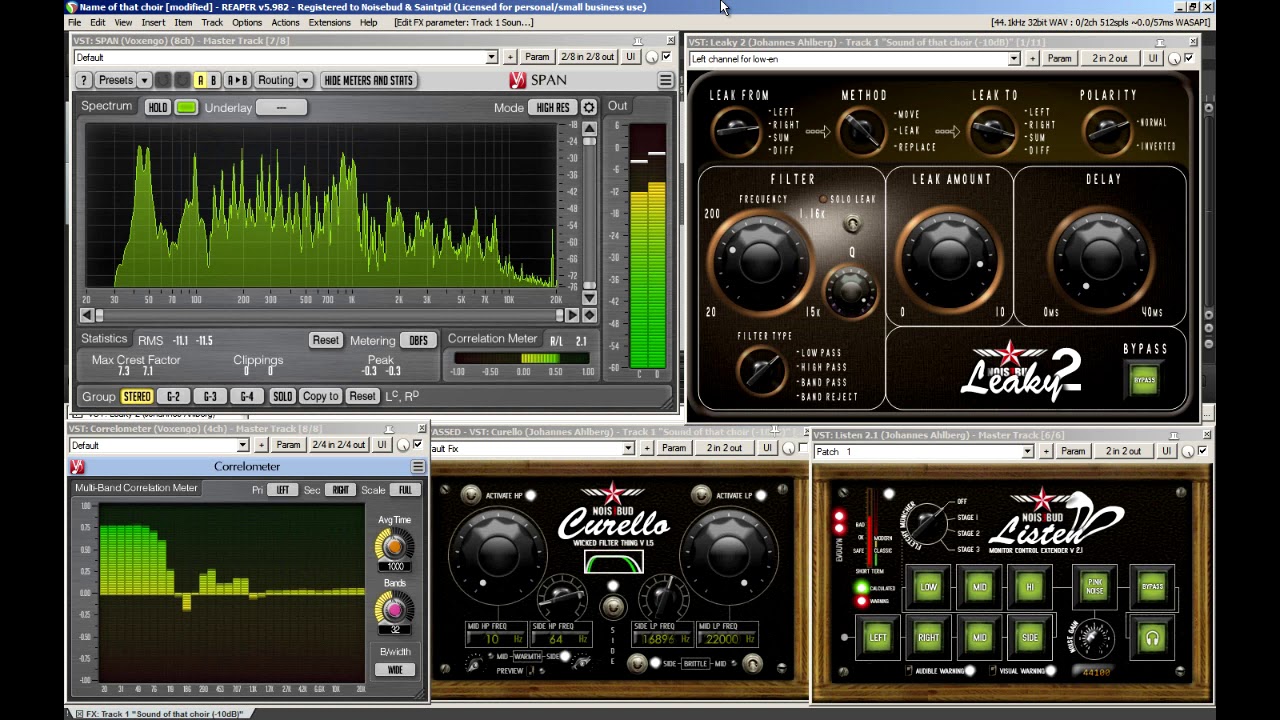Toggle the SPAN plugin bypass checkbox

[x=667, y=57]
